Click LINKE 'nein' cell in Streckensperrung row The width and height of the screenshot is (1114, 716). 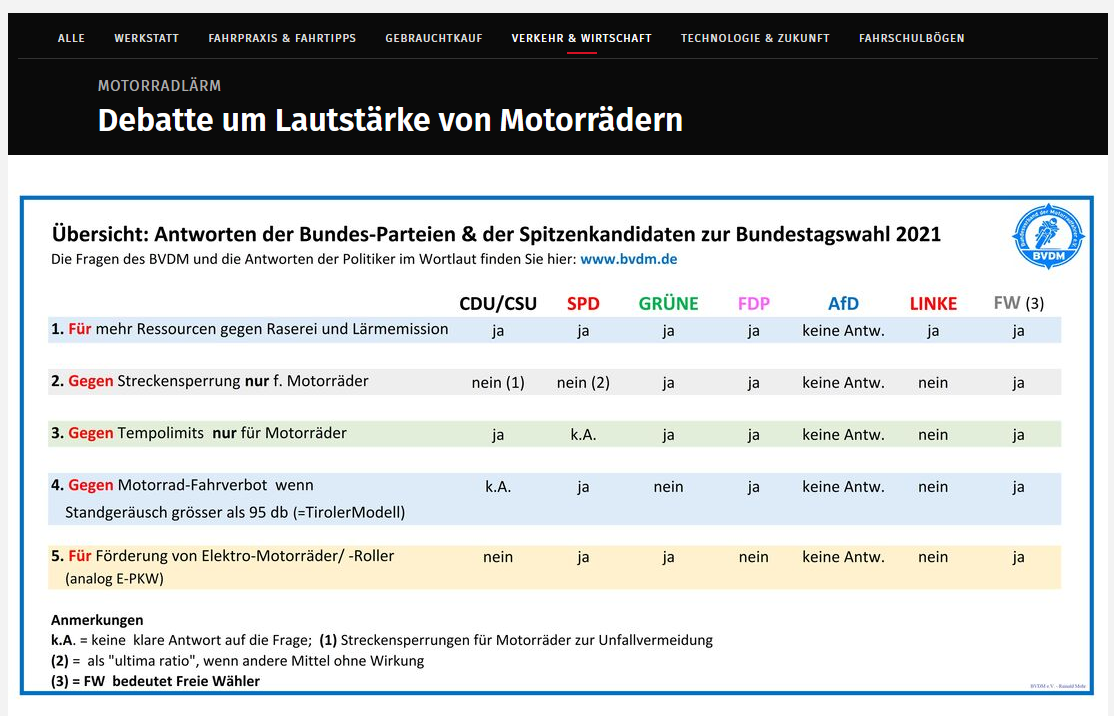click(933, 383)
